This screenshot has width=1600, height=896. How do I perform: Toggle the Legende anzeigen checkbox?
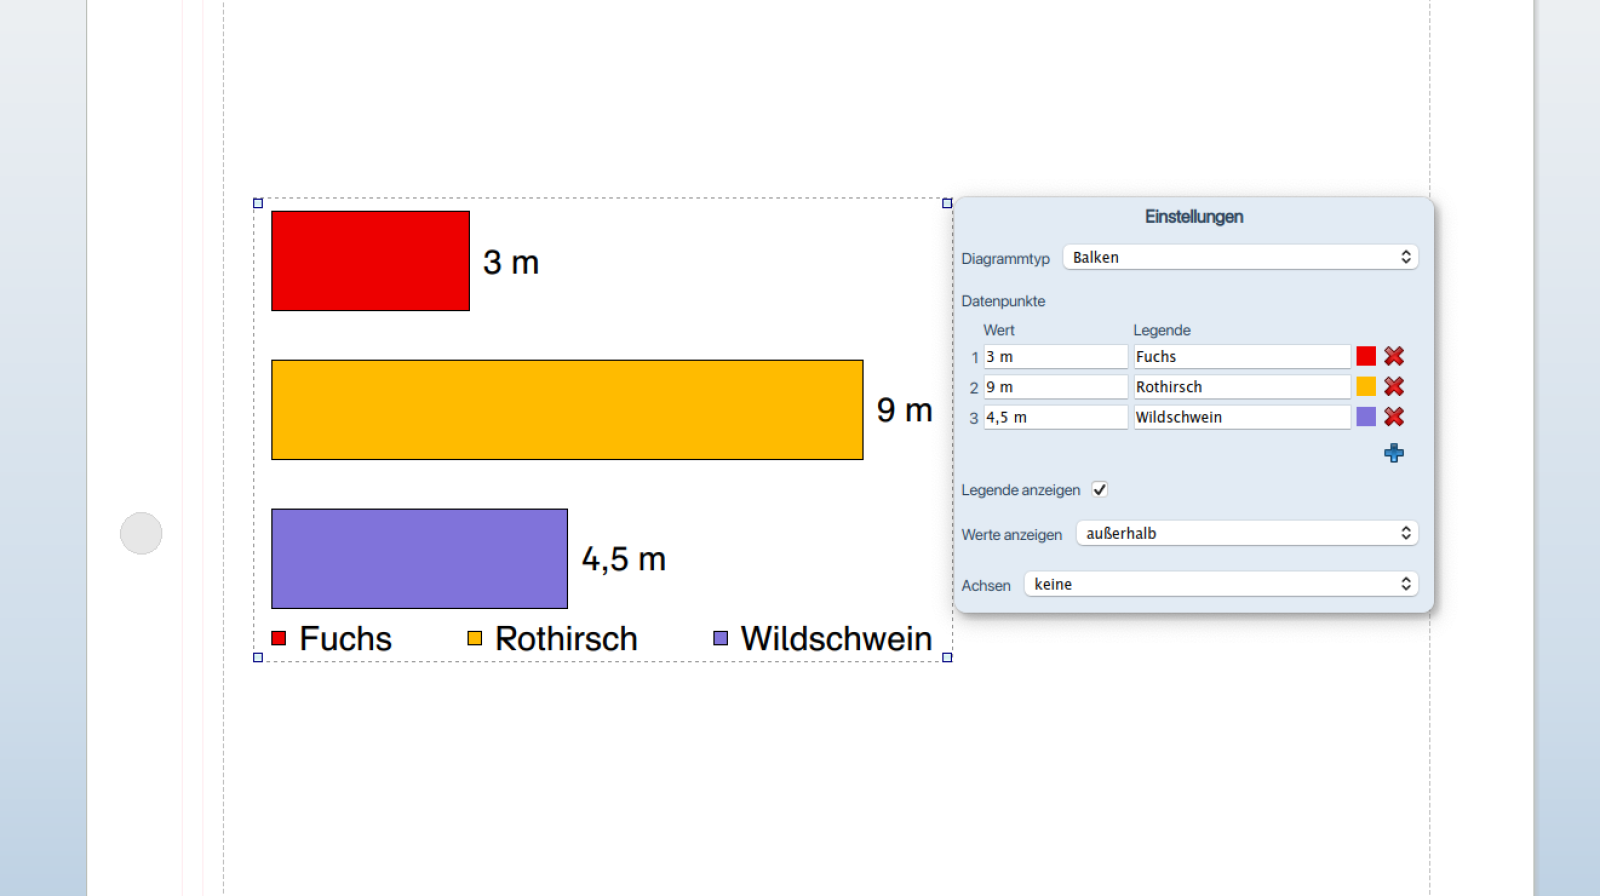[1100, 489]
